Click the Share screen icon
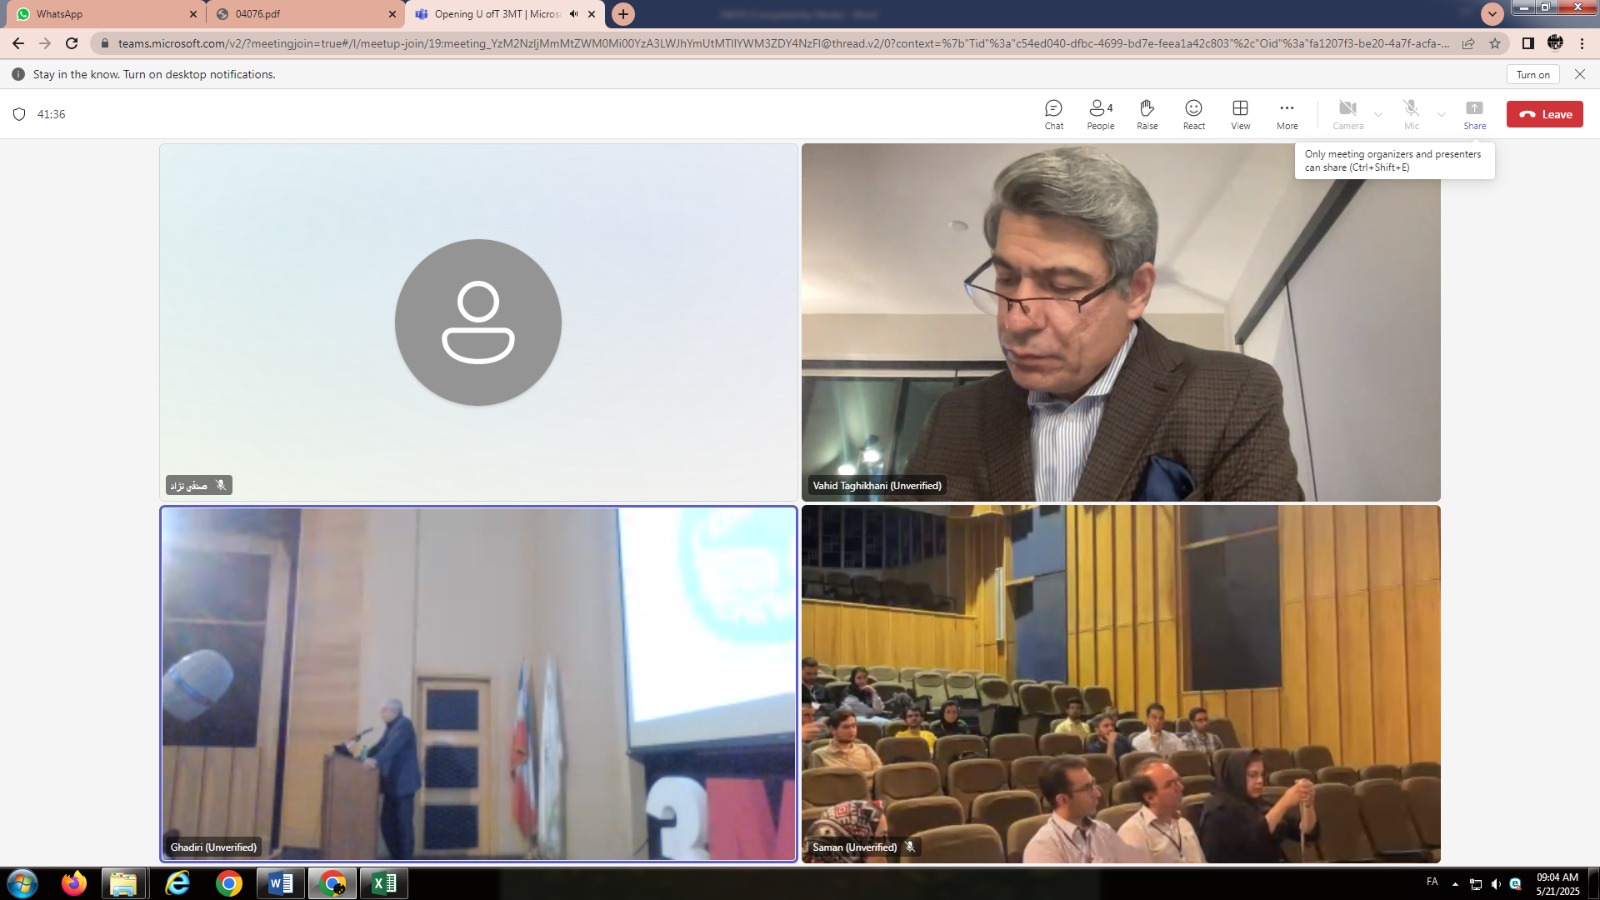The width and height of the screenshot is (1600, 900). pyautogui.click(x=1474, y=114)
